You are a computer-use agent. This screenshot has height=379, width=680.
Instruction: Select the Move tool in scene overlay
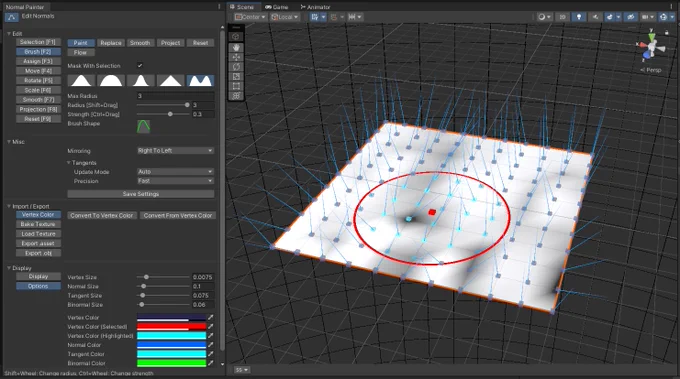point(236,57)
